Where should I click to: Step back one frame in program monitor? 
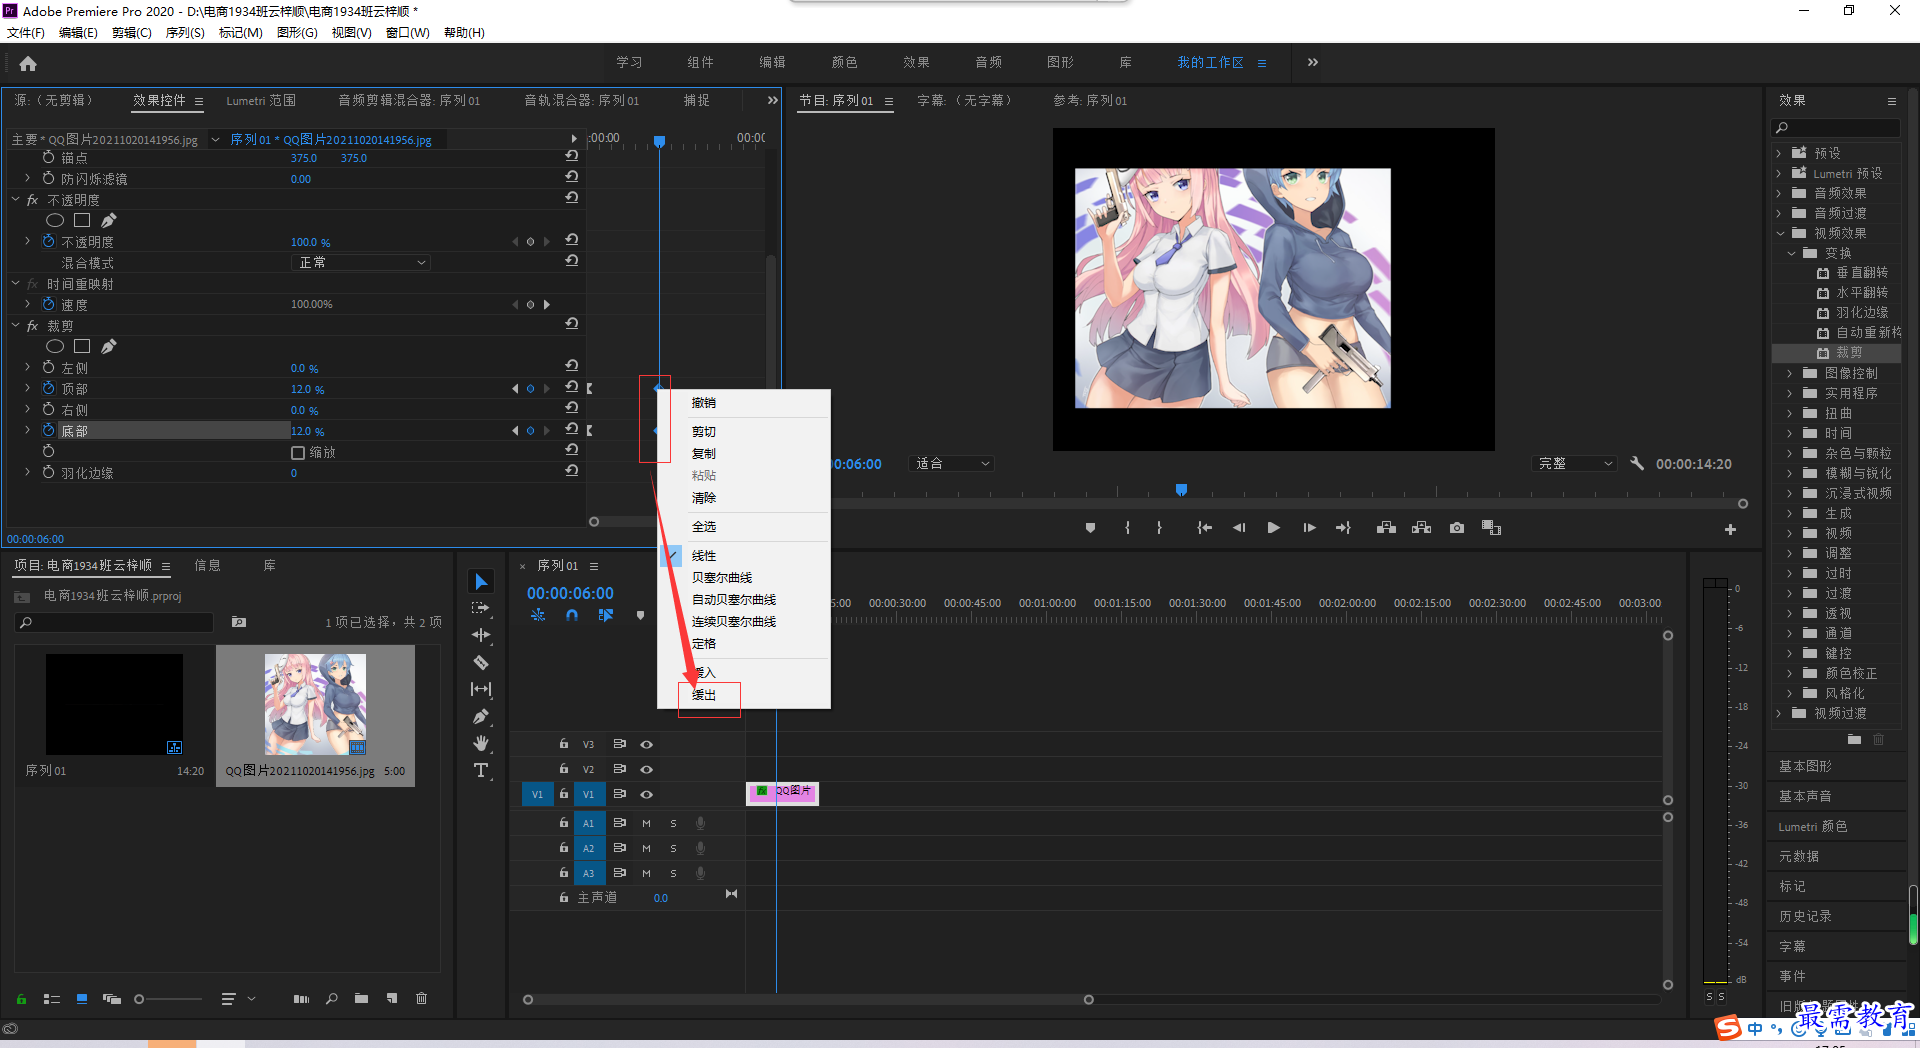[1239, 528]
